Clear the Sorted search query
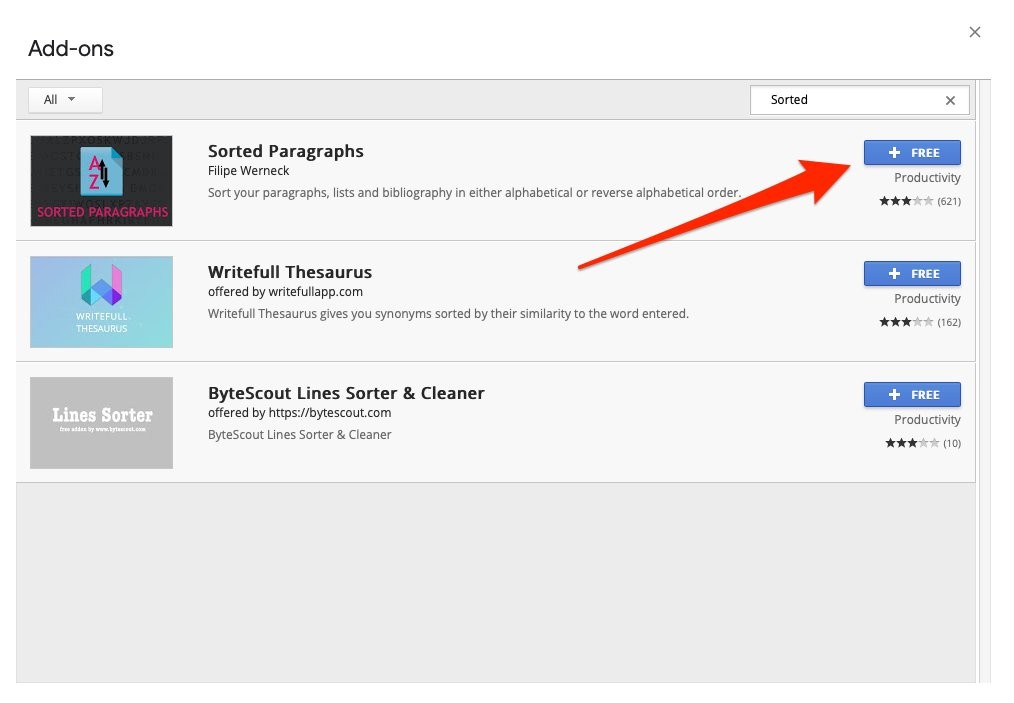1014x703 pixels. pyautogui.click(x=950, y=100)
